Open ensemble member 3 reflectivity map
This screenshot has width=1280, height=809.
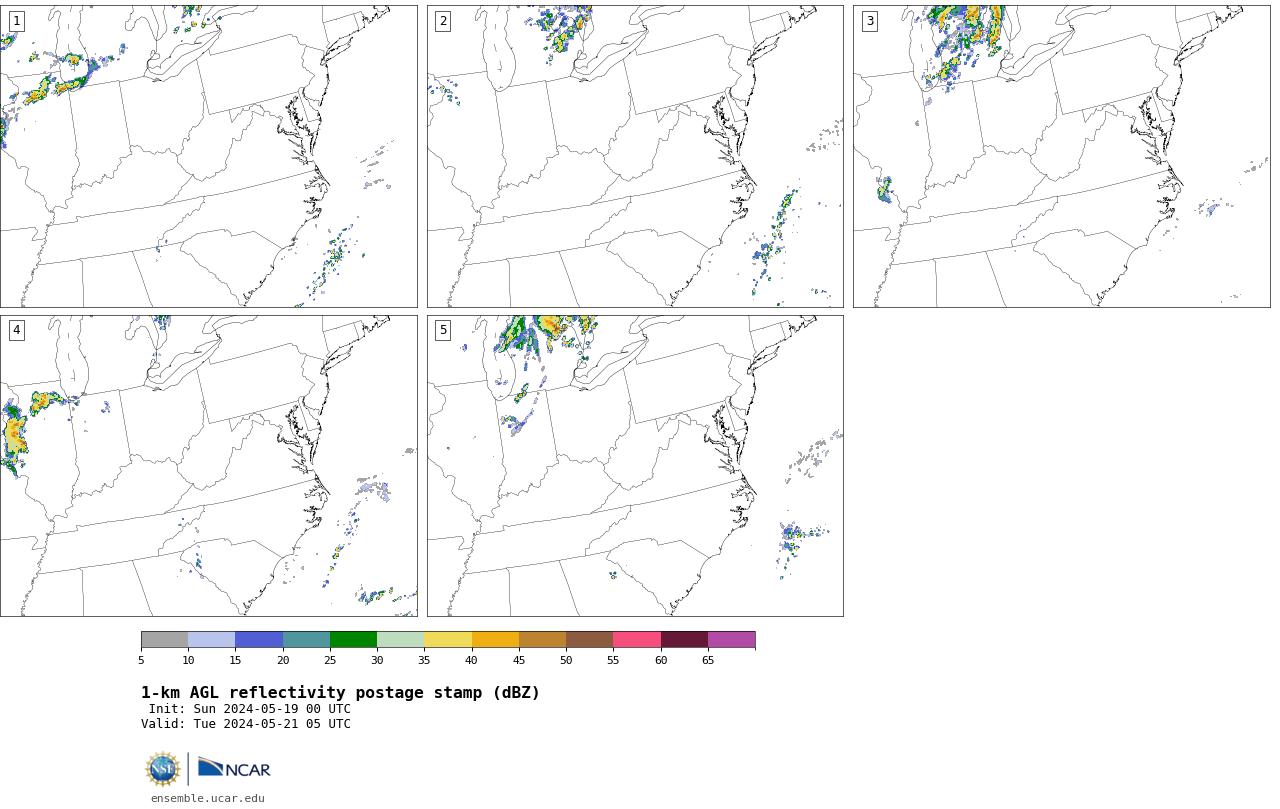[x=1061, y=156]
